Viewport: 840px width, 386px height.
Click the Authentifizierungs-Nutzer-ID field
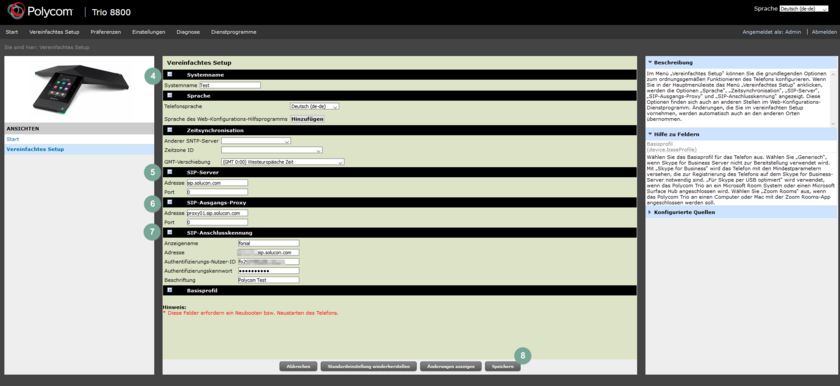pos(268,262)
